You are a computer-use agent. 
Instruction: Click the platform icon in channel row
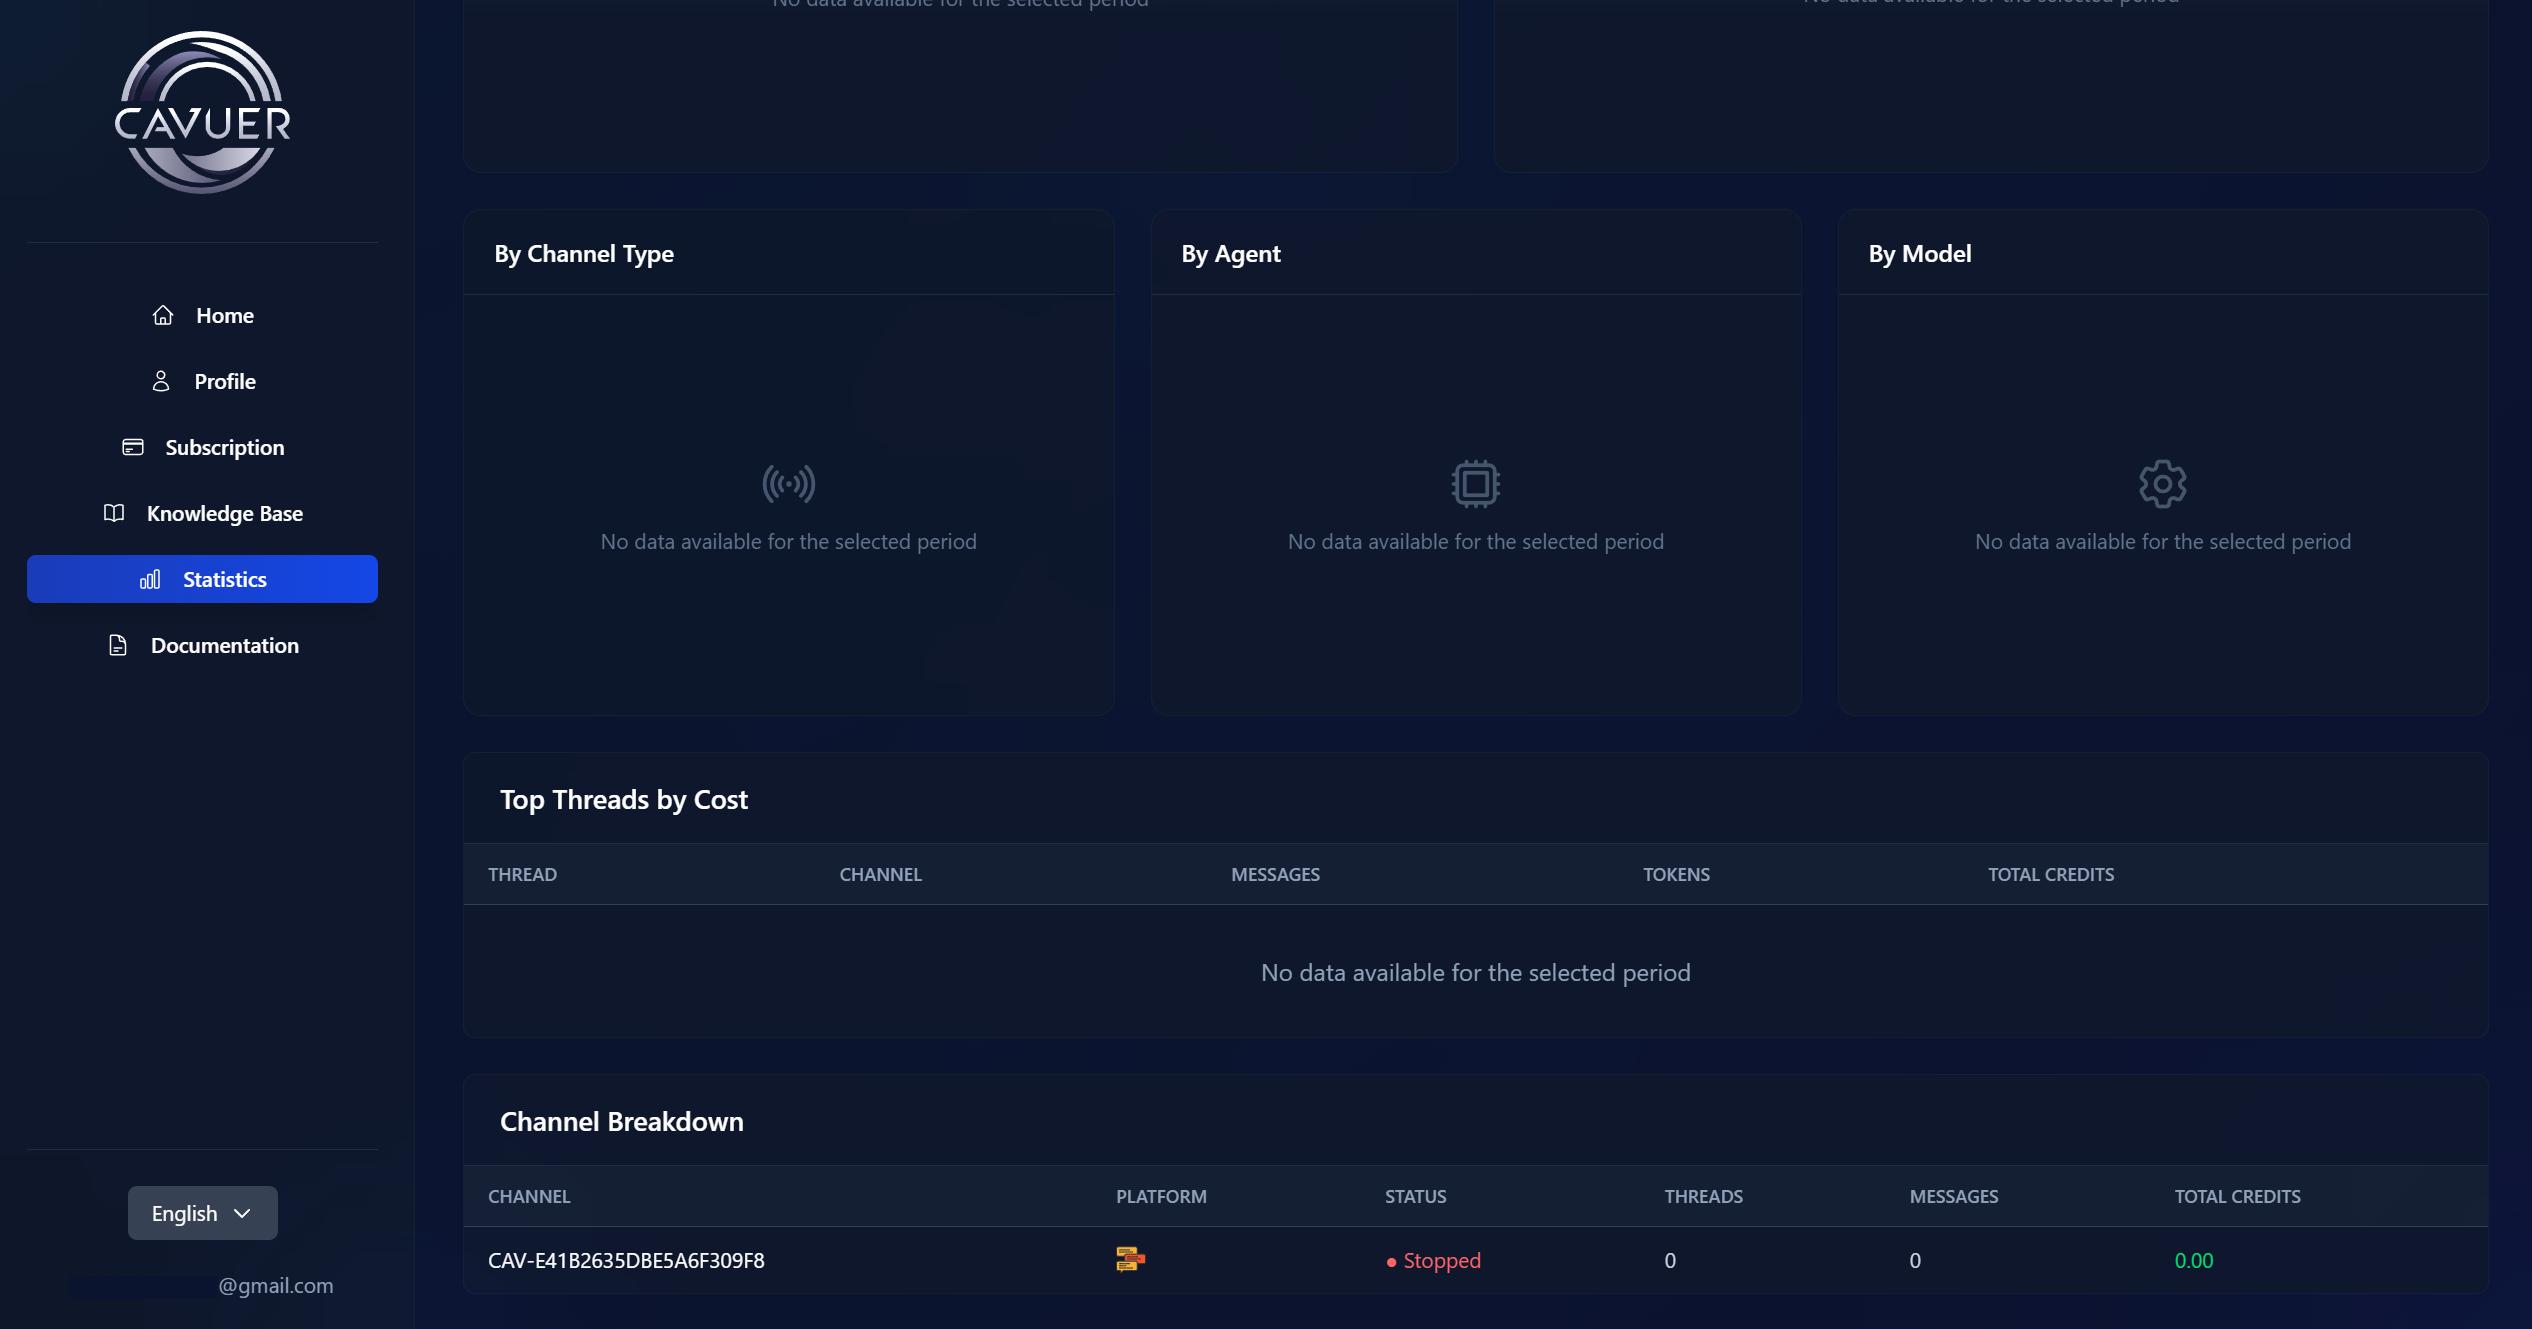point(1130,1259)
